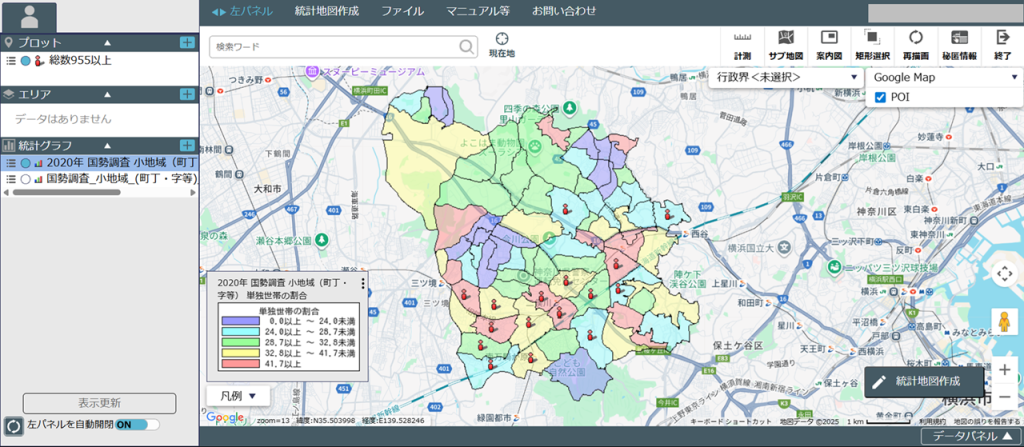Open the 行政界 <未選択> dropdown
Image resolution: width=1024 pixels, height=447 pixels.
(787, 77)
